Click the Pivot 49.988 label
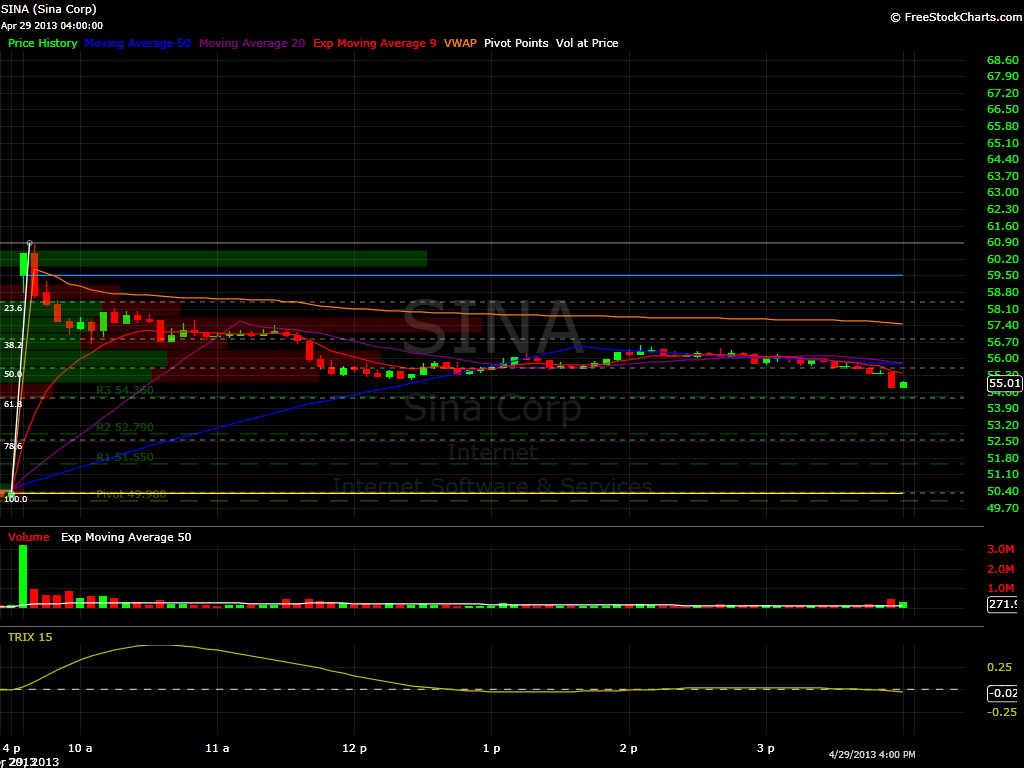The width and height of the screenshot is (1024, 768). coord(131,494)
